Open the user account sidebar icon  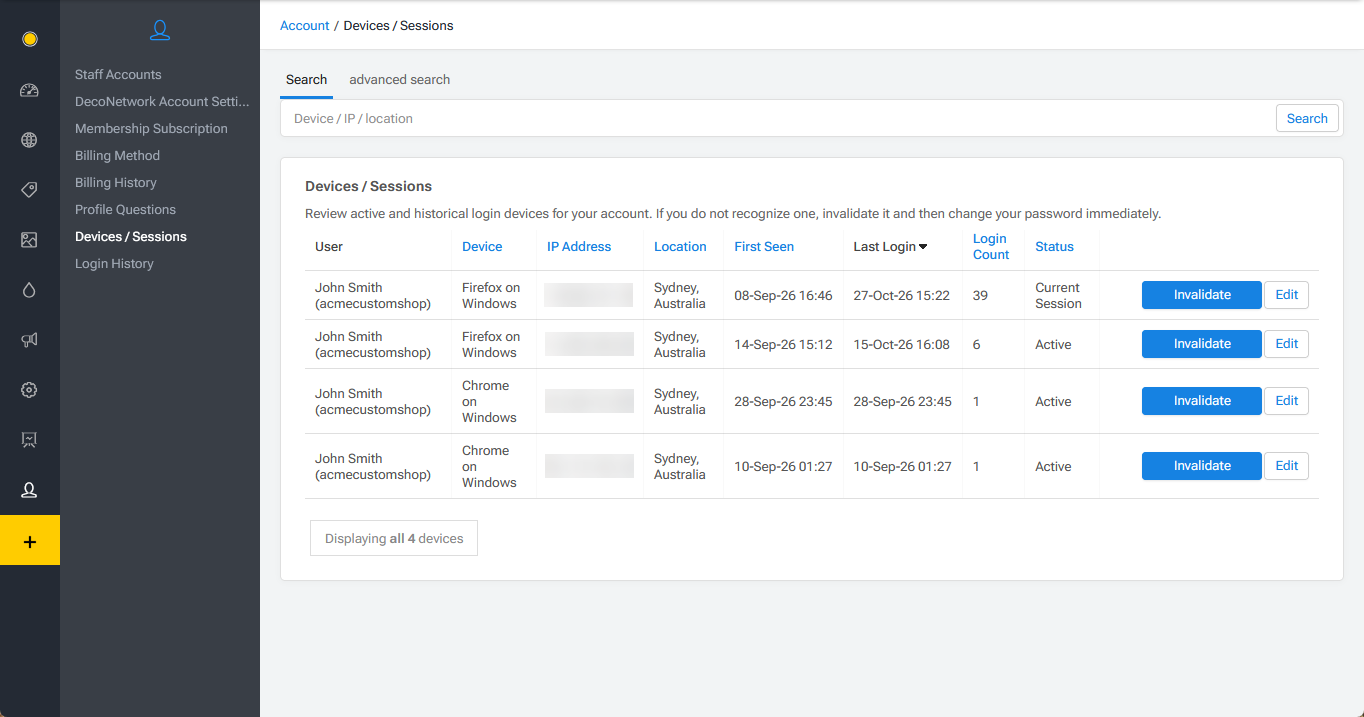(29, 490)
